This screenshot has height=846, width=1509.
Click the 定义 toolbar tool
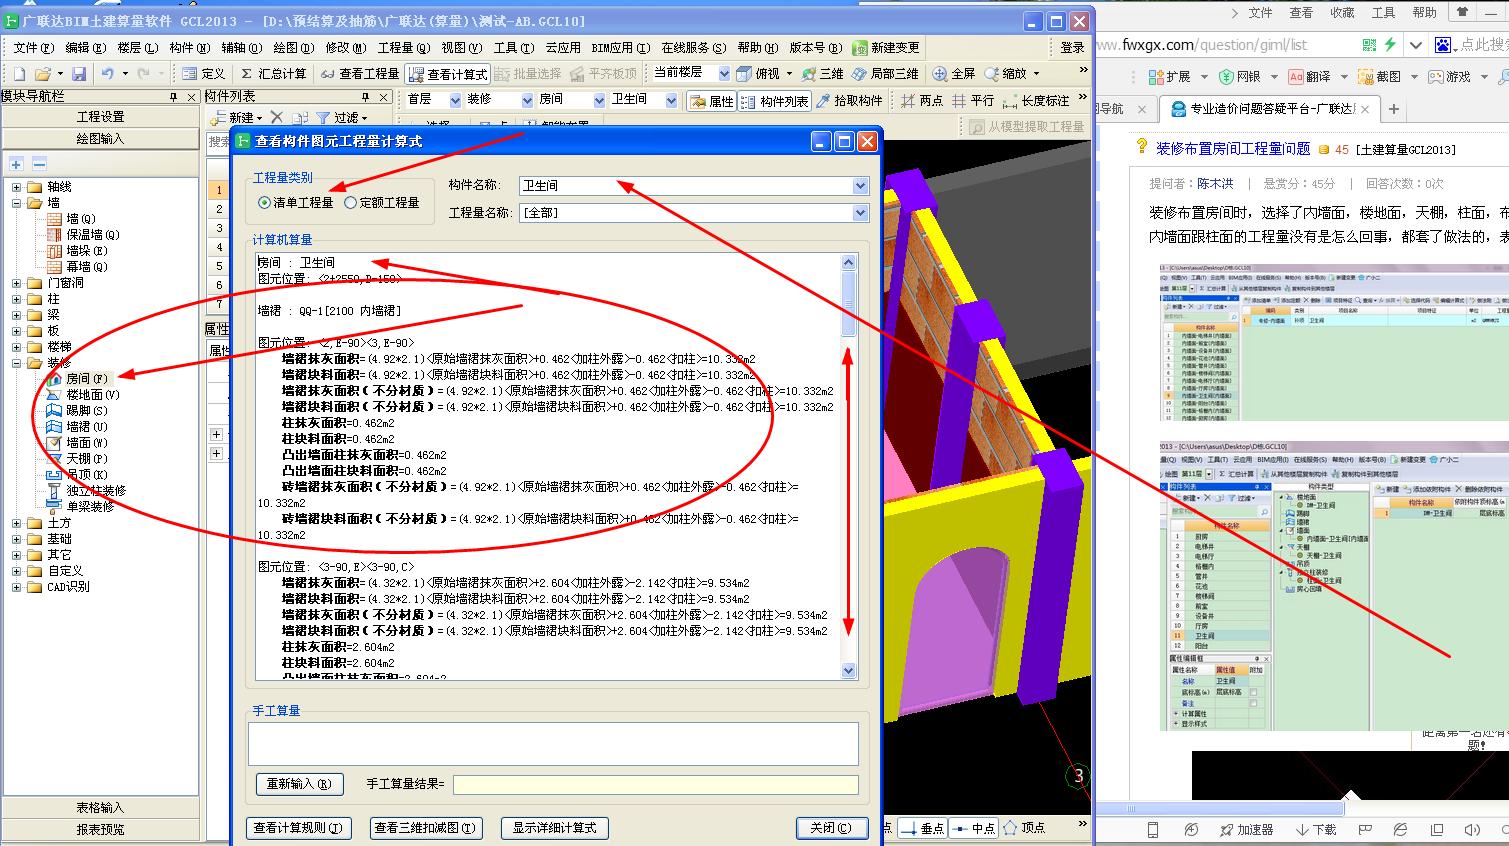tap(204, 74)
